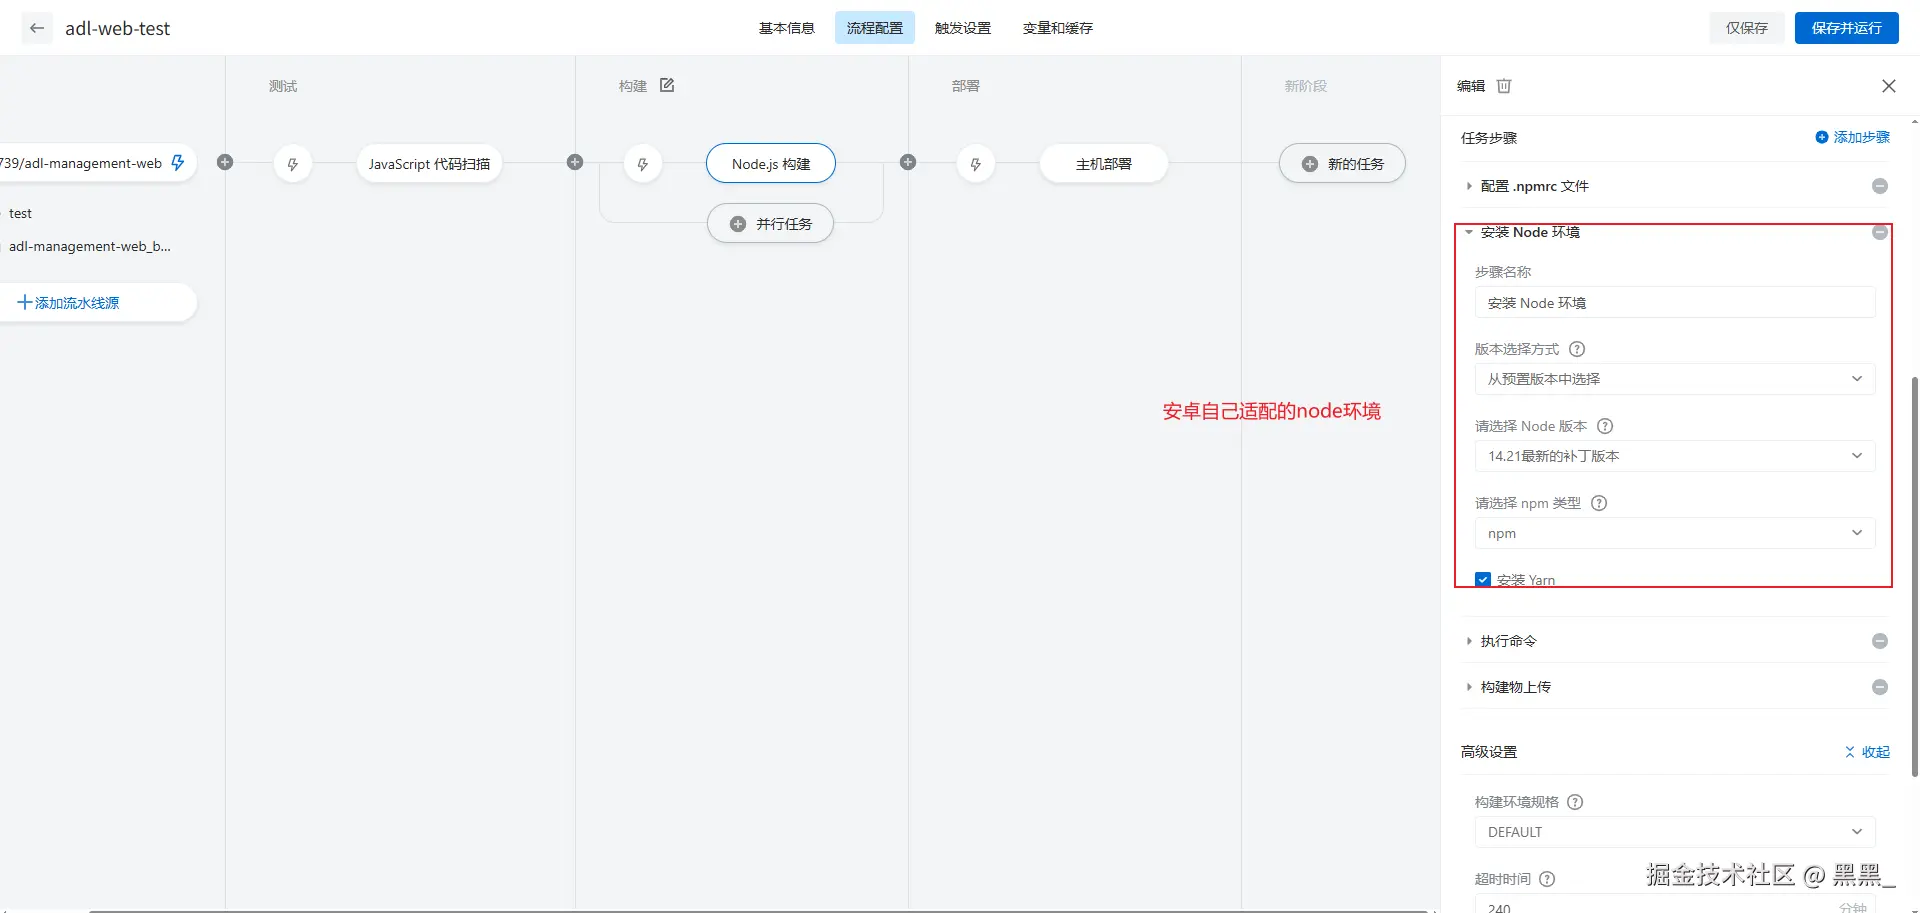
Task: Open trigger icon before JavaScript 代码扫描
Action: 293,164
